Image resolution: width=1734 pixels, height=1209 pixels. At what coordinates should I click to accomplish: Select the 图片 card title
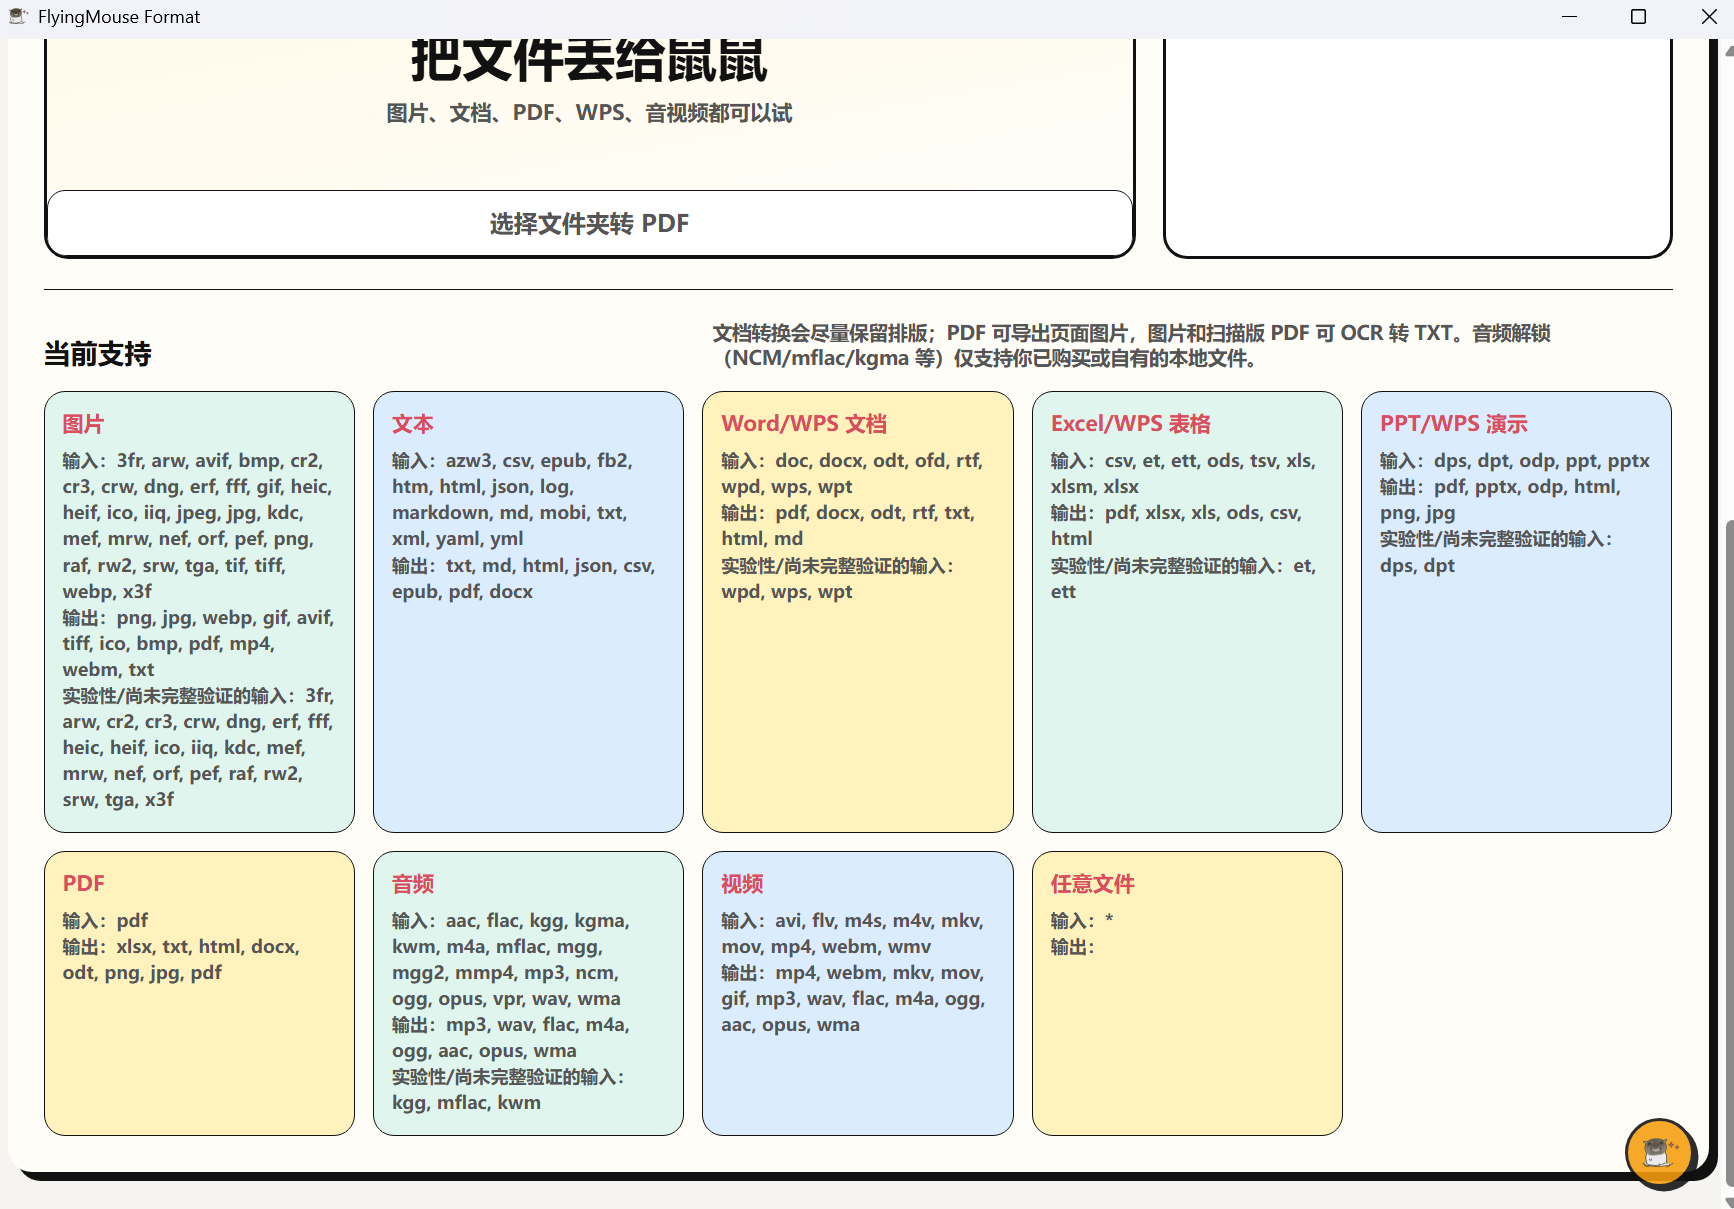[83, 423]
